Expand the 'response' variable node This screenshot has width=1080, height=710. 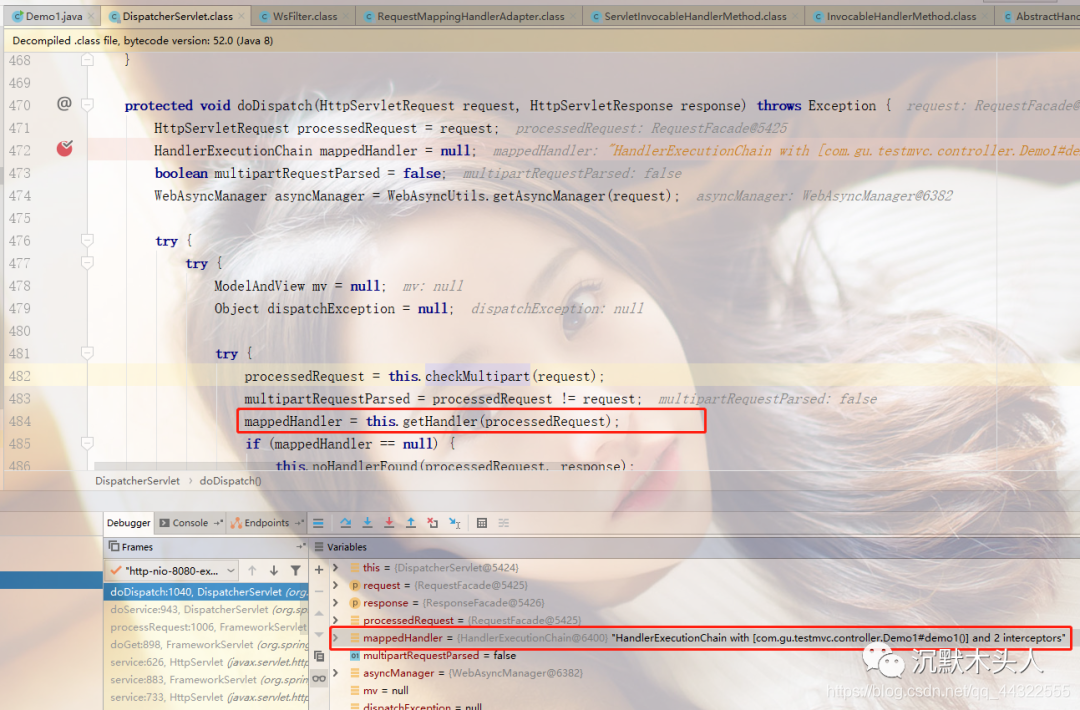(335, 603)
